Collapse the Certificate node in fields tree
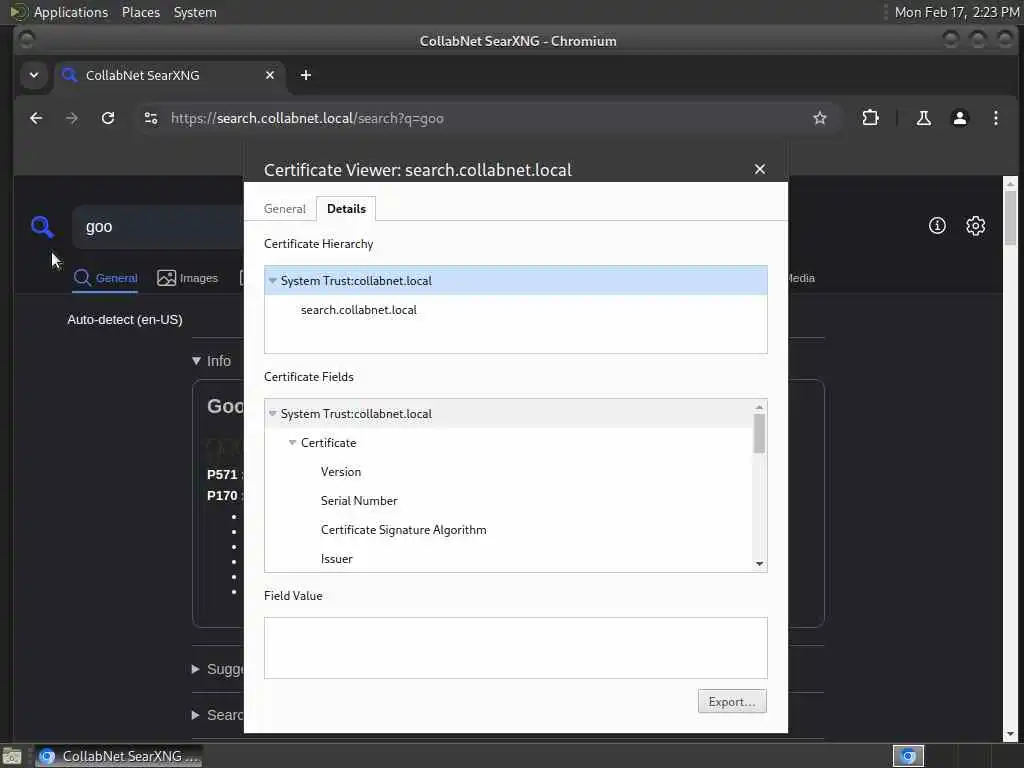This screenshot has width=1024, height=768. (x=293, y=443)
